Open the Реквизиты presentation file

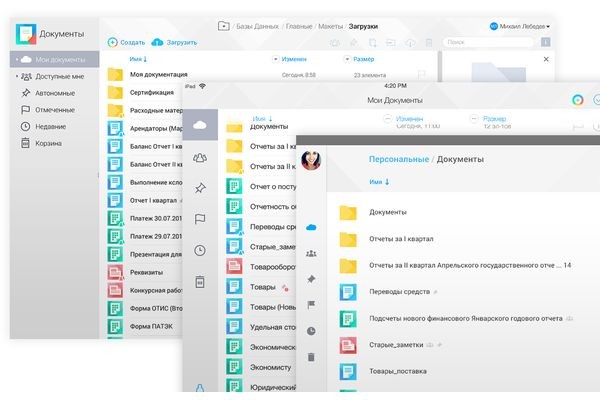tap(146, 272)
